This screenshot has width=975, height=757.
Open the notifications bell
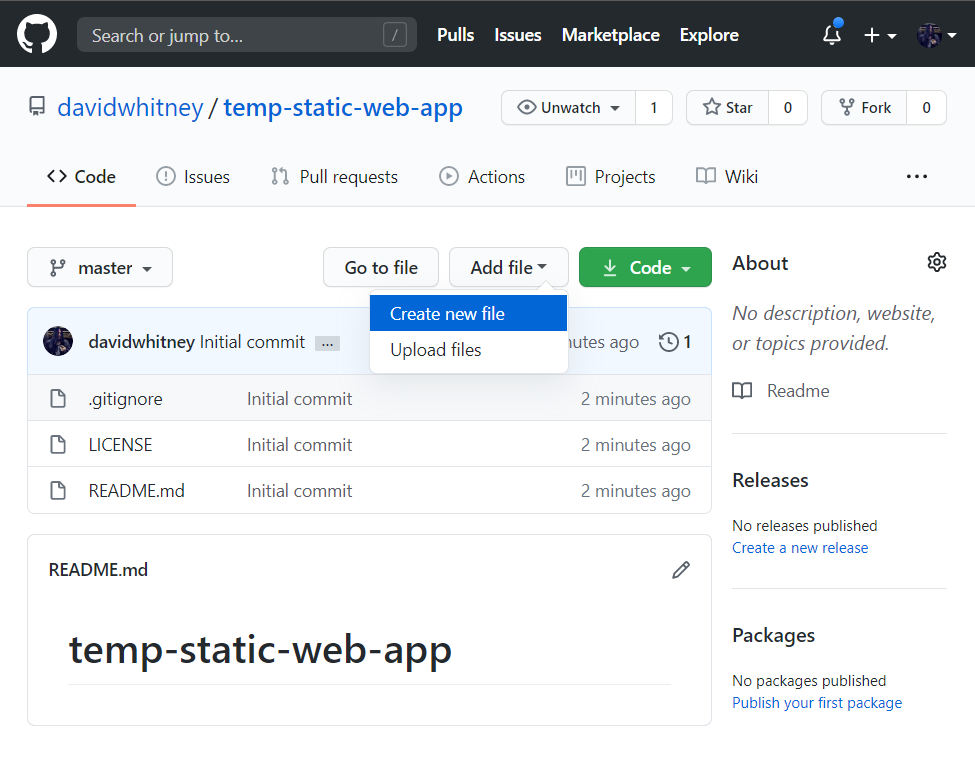832,34
